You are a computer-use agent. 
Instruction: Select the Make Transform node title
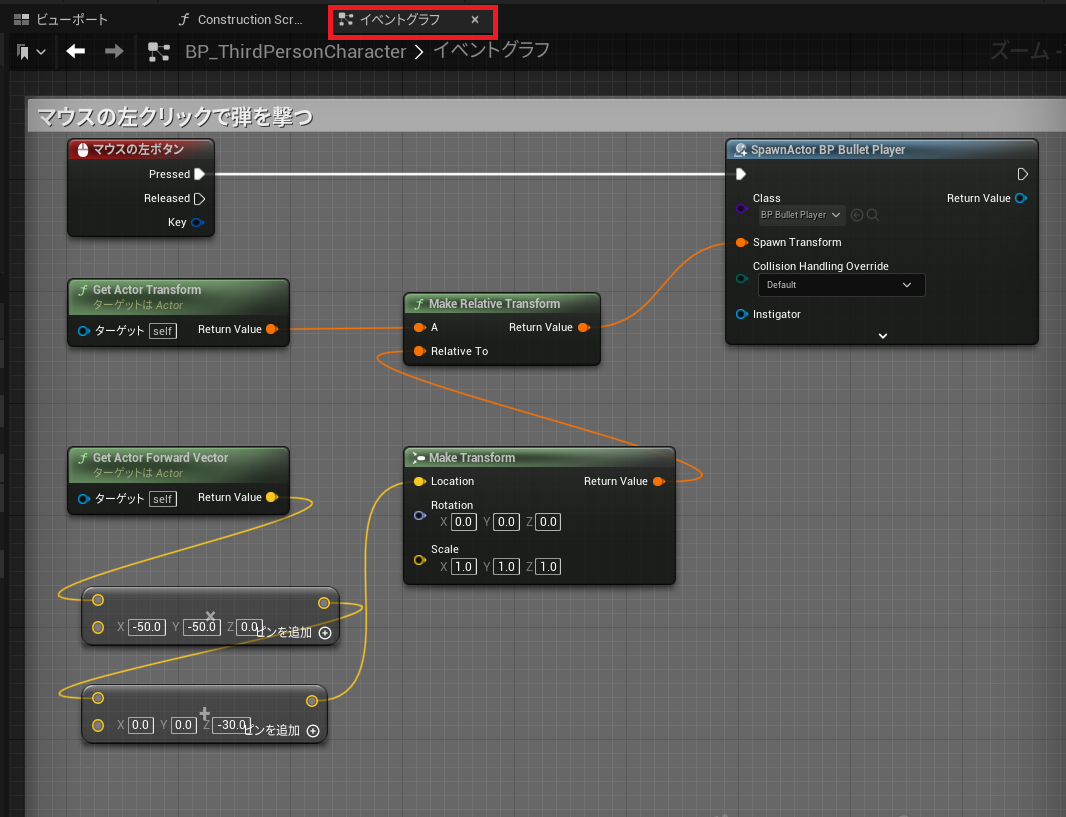[x=472, y=458]
